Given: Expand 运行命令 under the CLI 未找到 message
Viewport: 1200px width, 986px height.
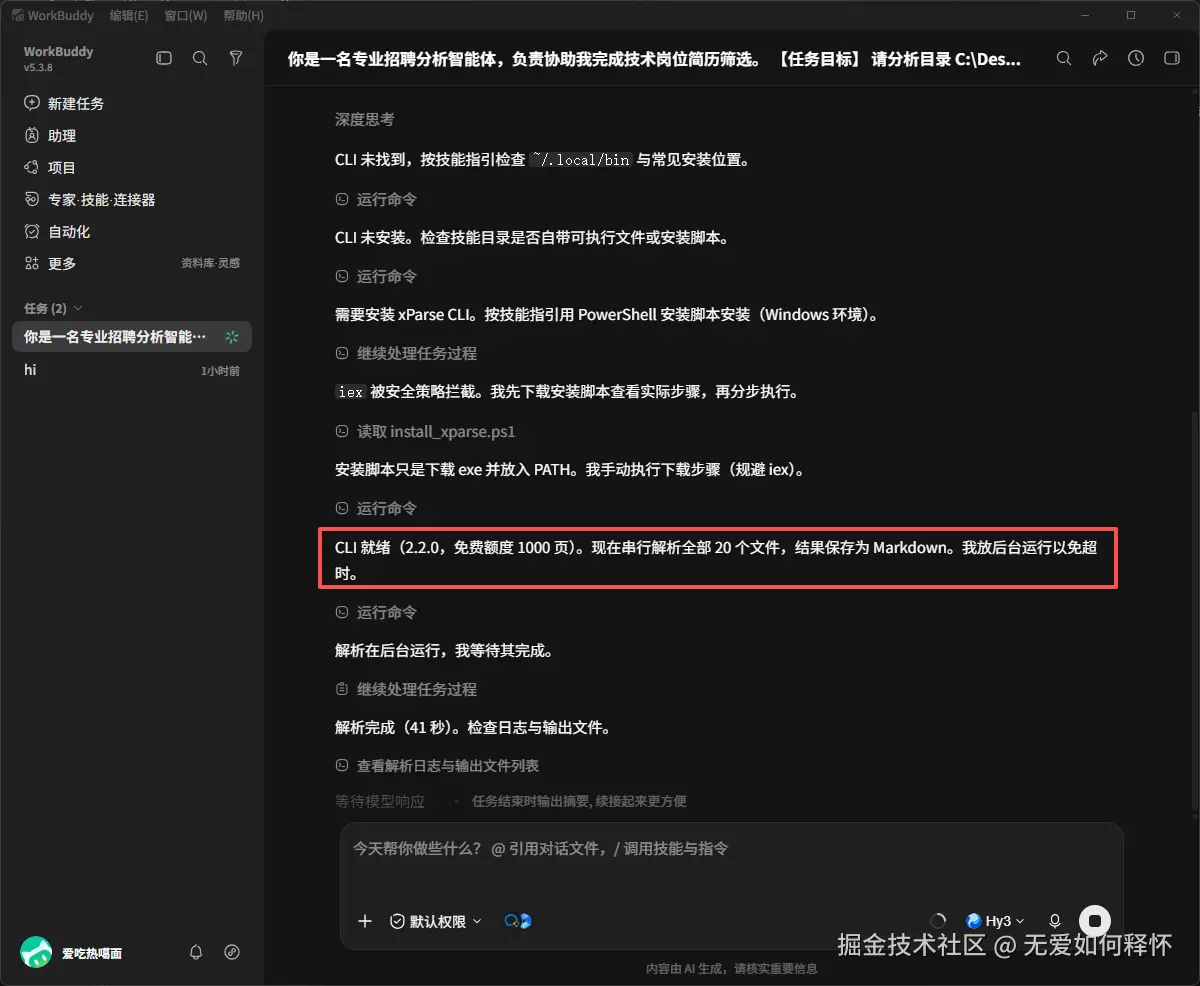Looking at the screenshot, I should pyautogui.click(x=376, y=199).
